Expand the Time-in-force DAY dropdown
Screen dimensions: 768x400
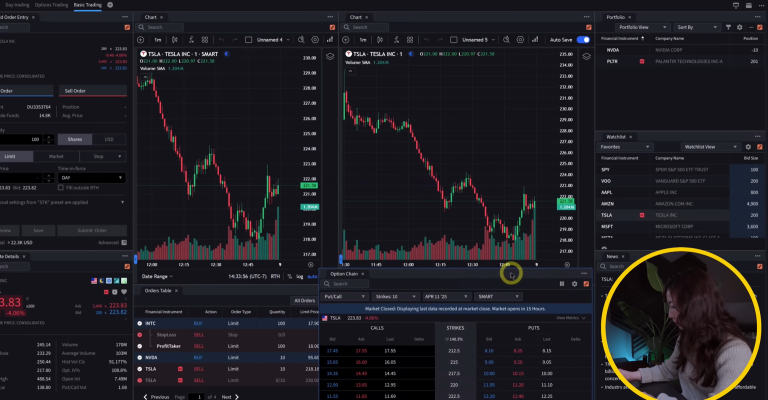point(92,176)
